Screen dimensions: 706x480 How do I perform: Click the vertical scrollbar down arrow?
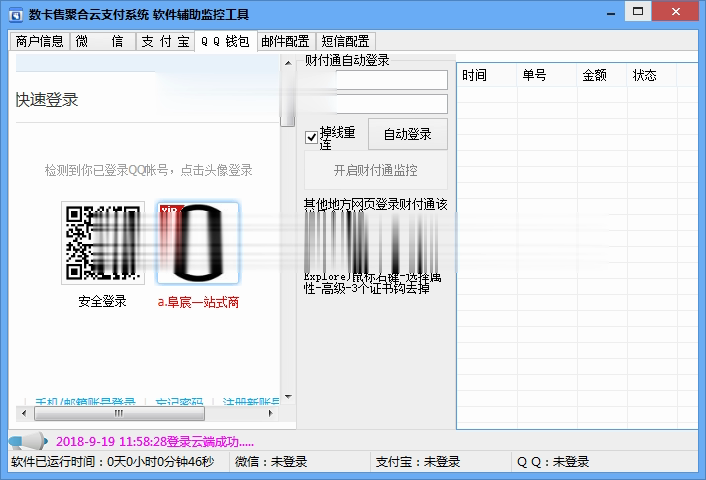pos(288,397)
